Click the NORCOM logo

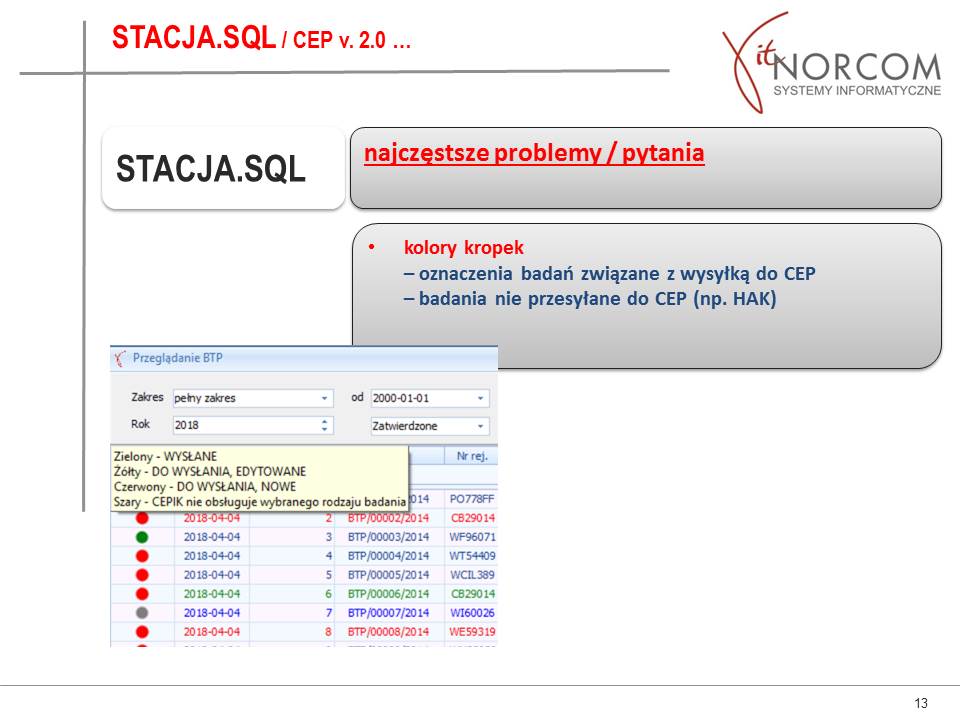(x=831, y=63)
